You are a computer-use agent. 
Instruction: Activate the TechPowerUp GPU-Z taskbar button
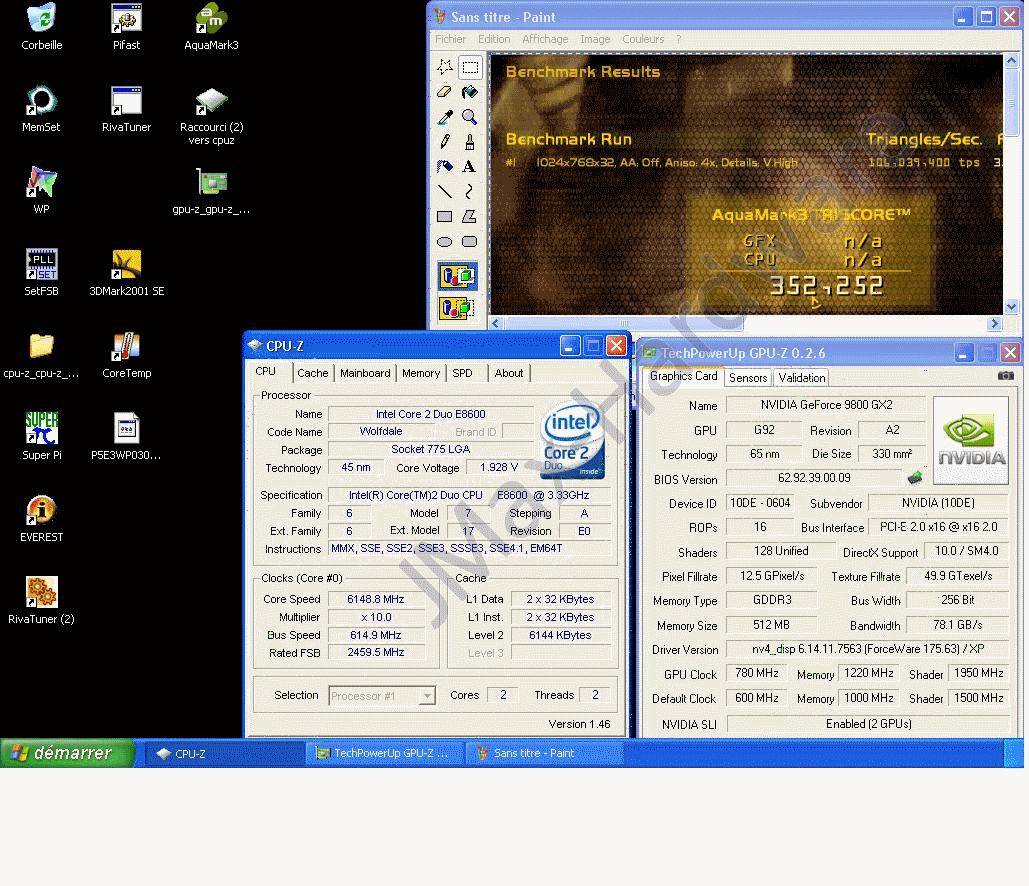pyautogui.click(x=386, y=753)
